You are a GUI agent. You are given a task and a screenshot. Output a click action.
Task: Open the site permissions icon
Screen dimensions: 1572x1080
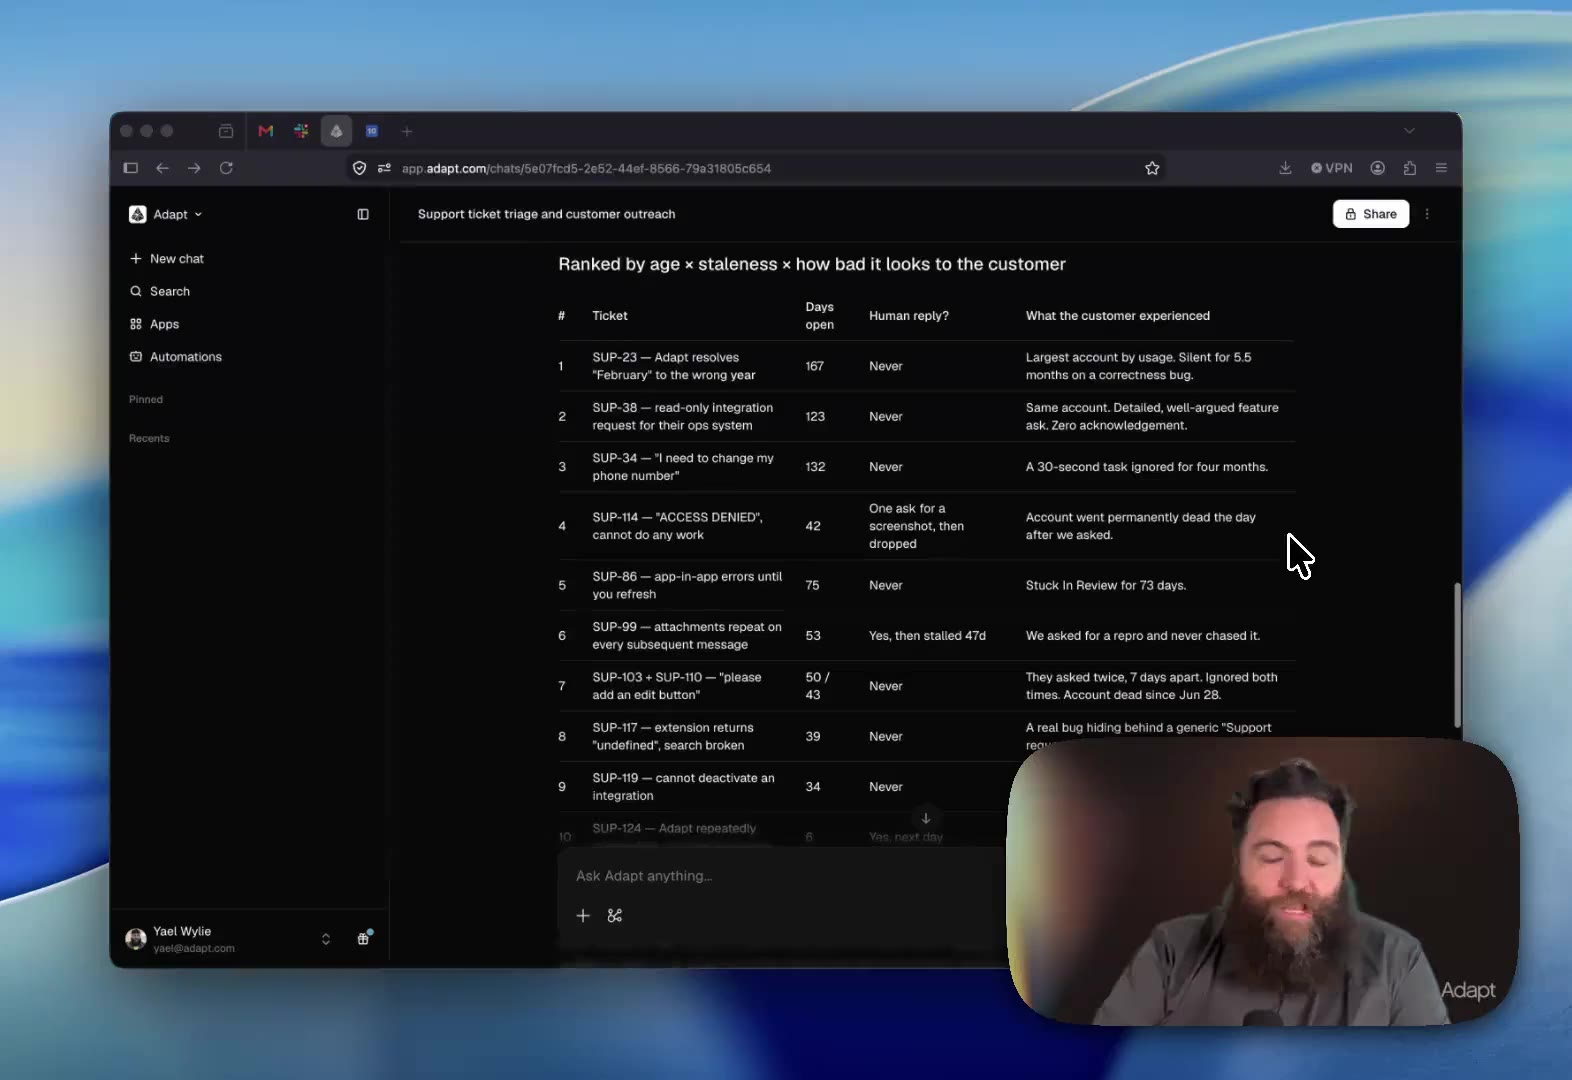[x=384, y=168]
